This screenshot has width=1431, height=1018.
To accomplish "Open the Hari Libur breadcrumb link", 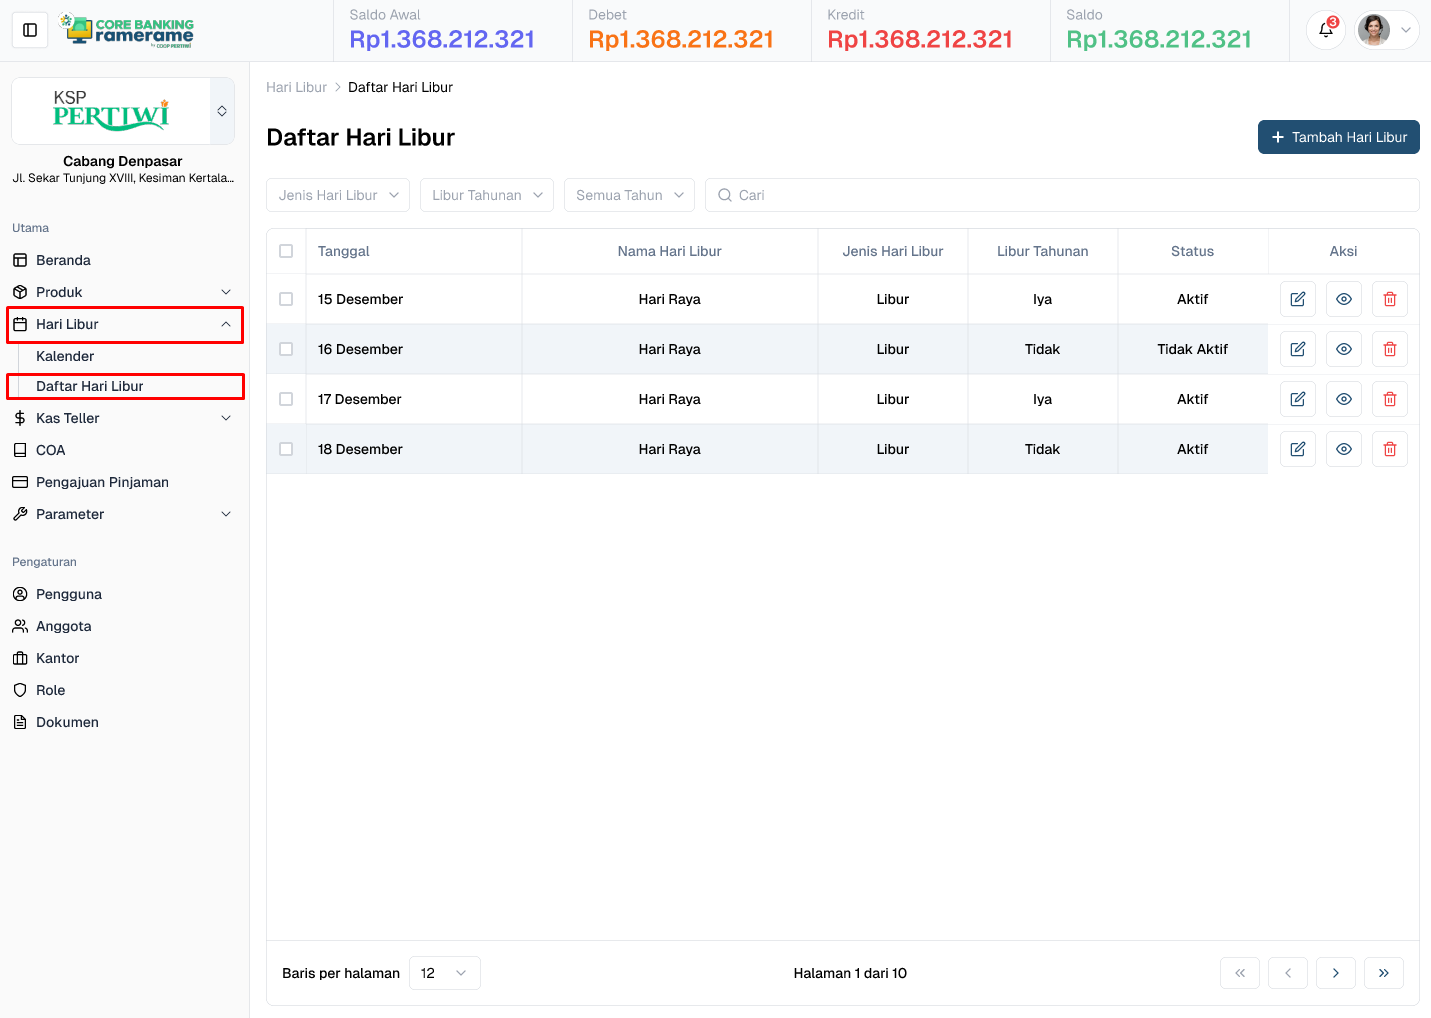I will 296,87.
